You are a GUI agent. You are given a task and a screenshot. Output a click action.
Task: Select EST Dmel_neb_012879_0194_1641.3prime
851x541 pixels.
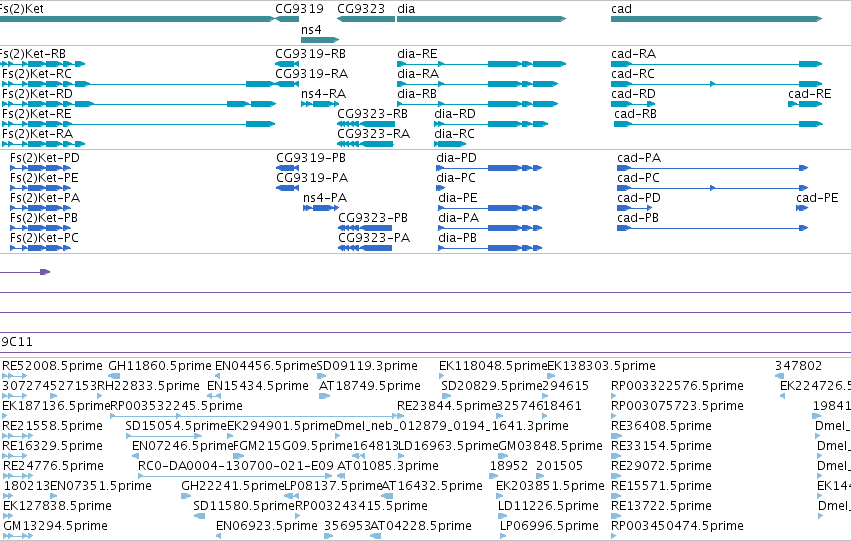click(452, 425)
